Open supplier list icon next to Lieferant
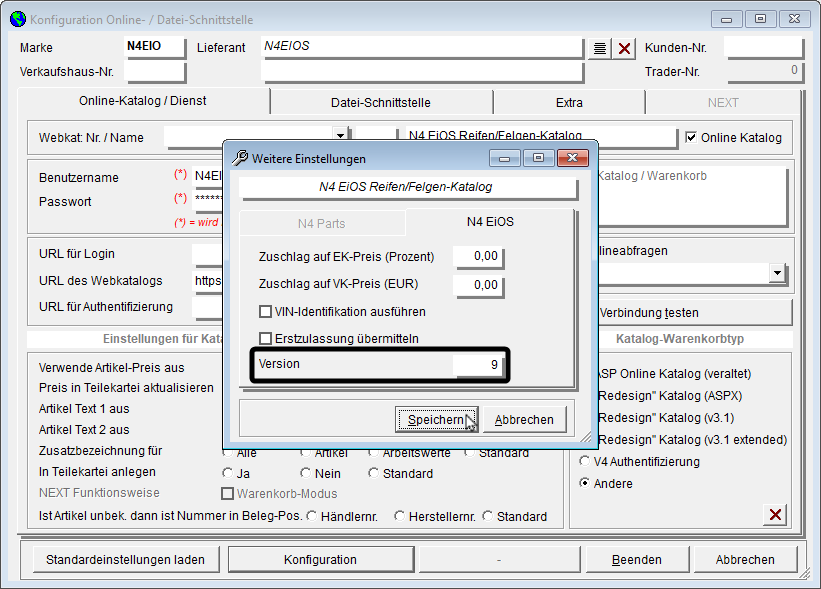 pos(600,49)
